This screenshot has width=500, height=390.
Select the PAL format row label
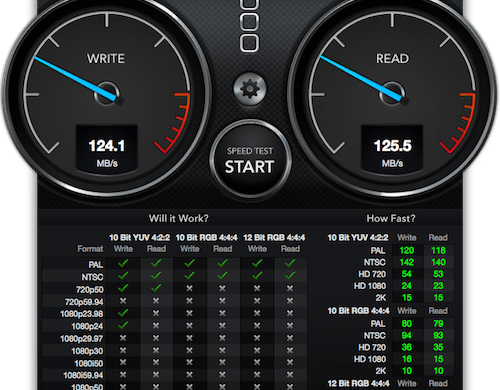(96, 265)
